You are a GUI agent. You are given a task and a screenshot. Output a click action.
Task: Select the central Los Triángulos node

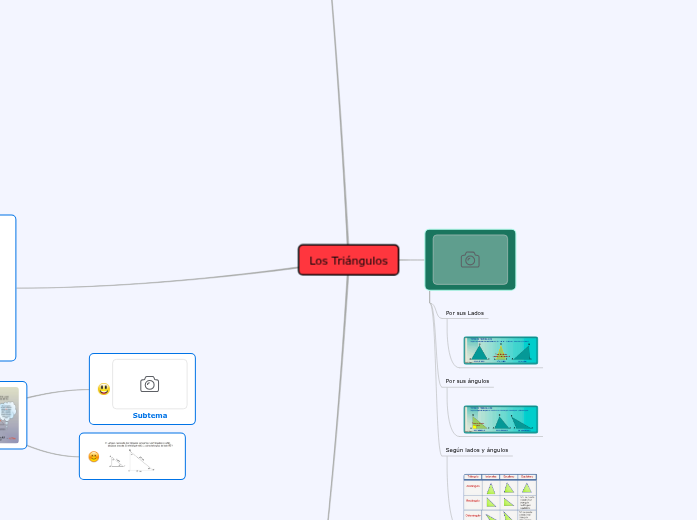click(x=348, y=260)
